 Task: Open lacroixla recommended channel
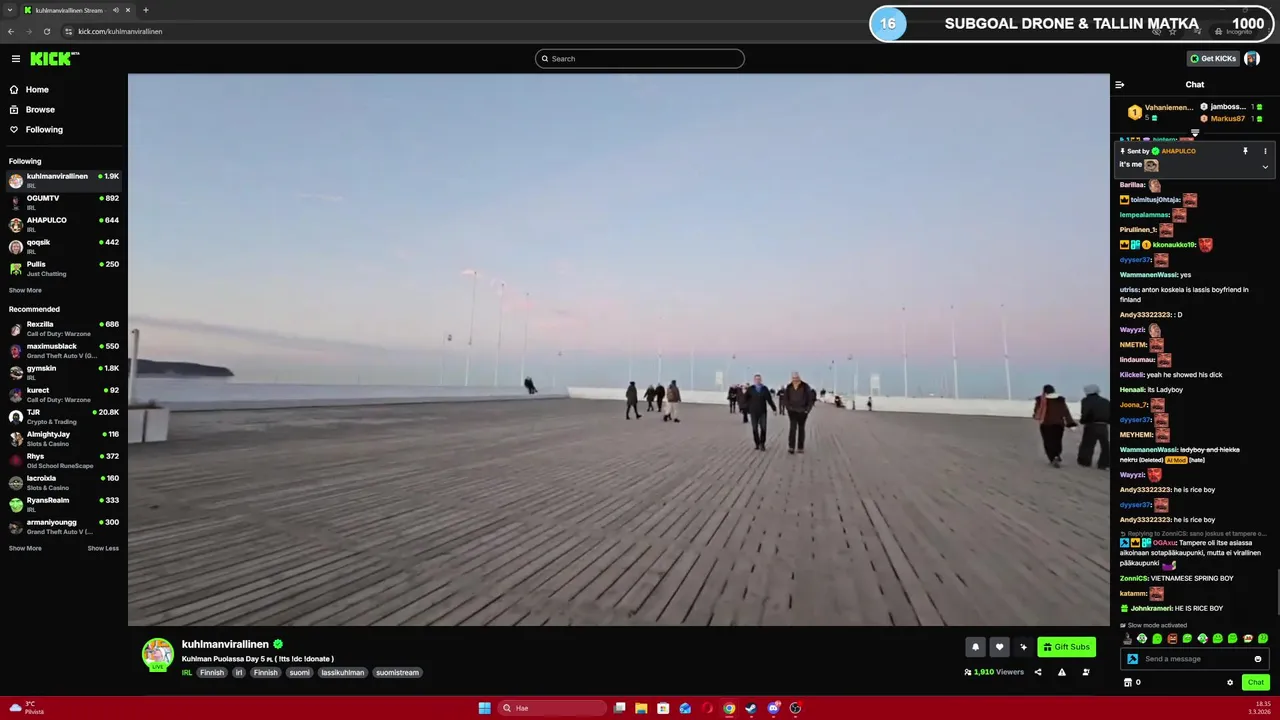pyautogui.click(x=64, y=482)
